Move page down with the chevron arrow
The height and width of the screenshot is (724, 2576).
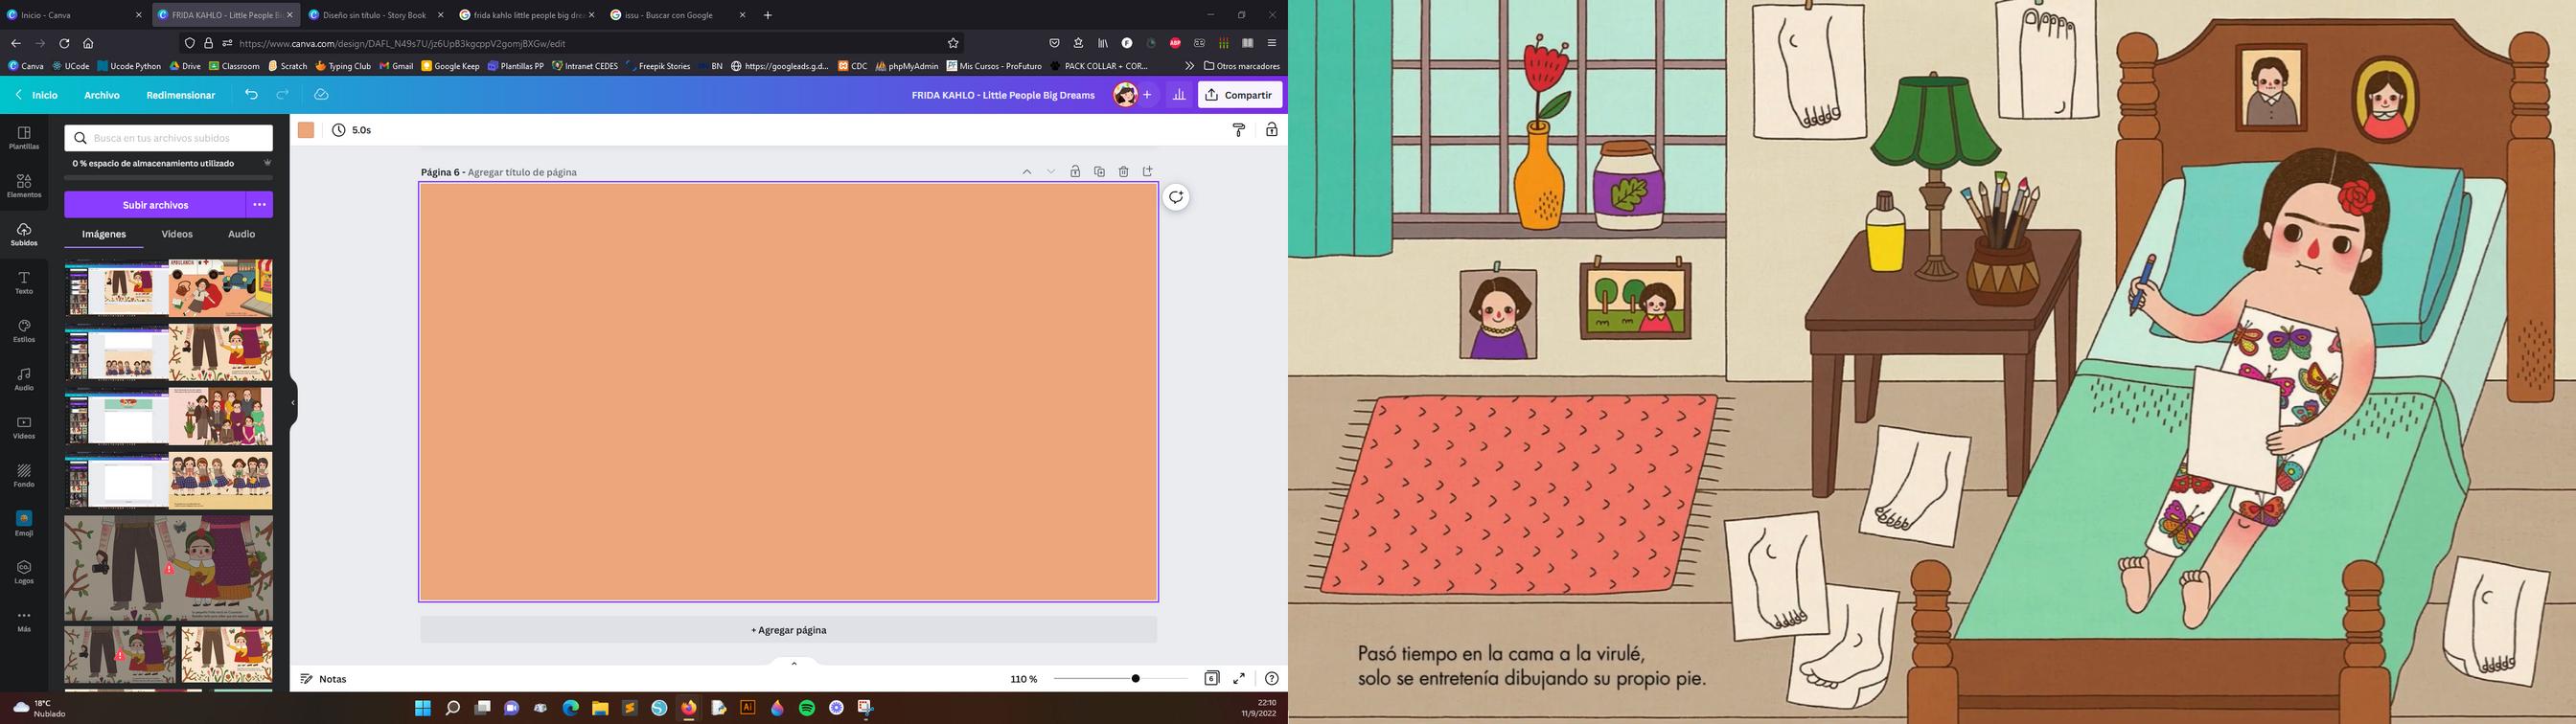1051,172
